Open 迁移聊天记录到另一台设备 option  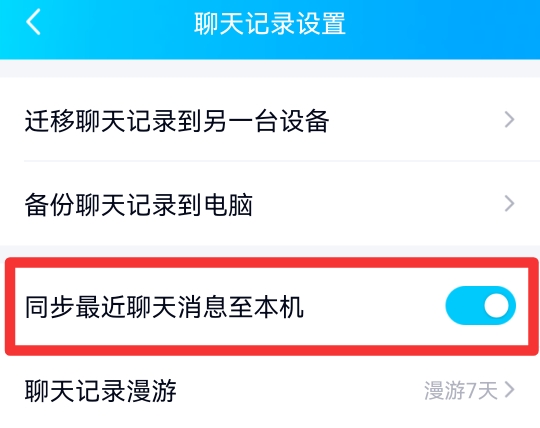270,119
